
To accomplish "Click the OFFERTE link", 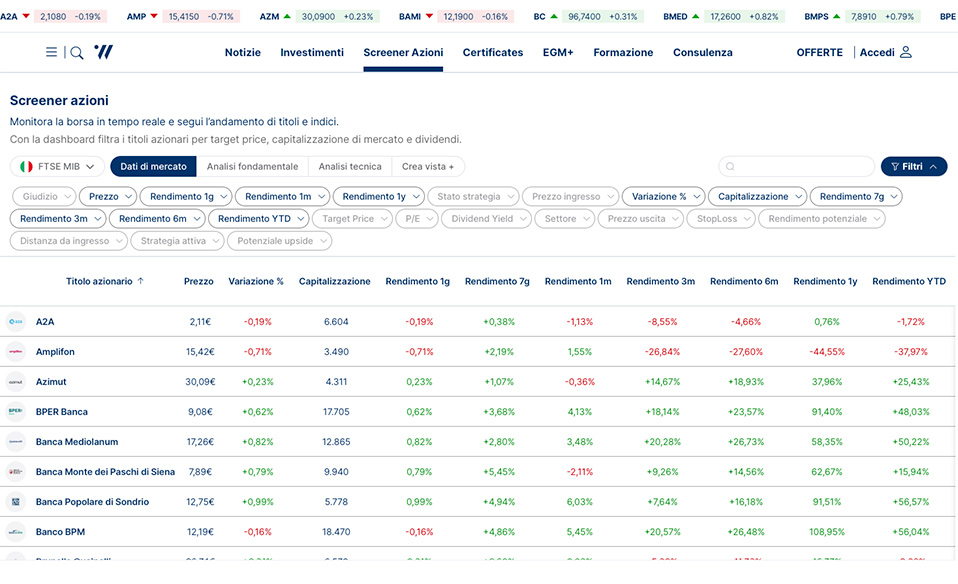I will pyautogui.click(x=819, y=52).
